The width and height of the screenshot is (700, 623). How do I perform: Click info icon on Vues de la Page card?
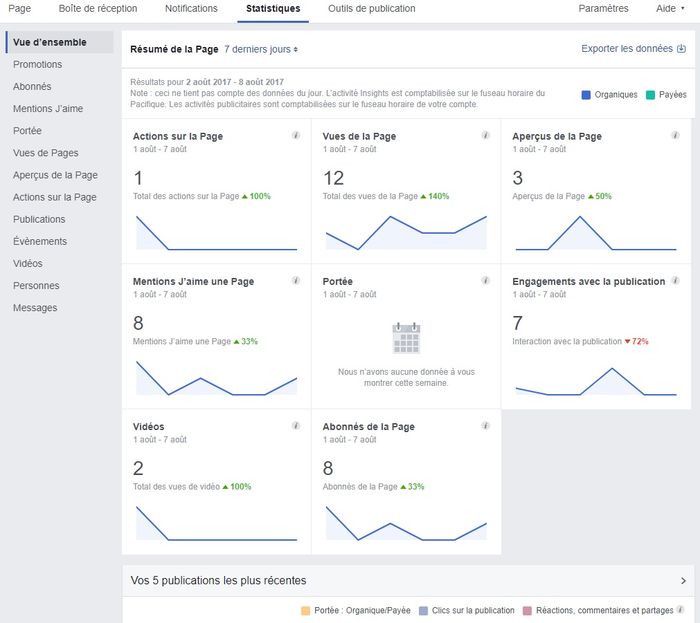[x=486, y=135]
